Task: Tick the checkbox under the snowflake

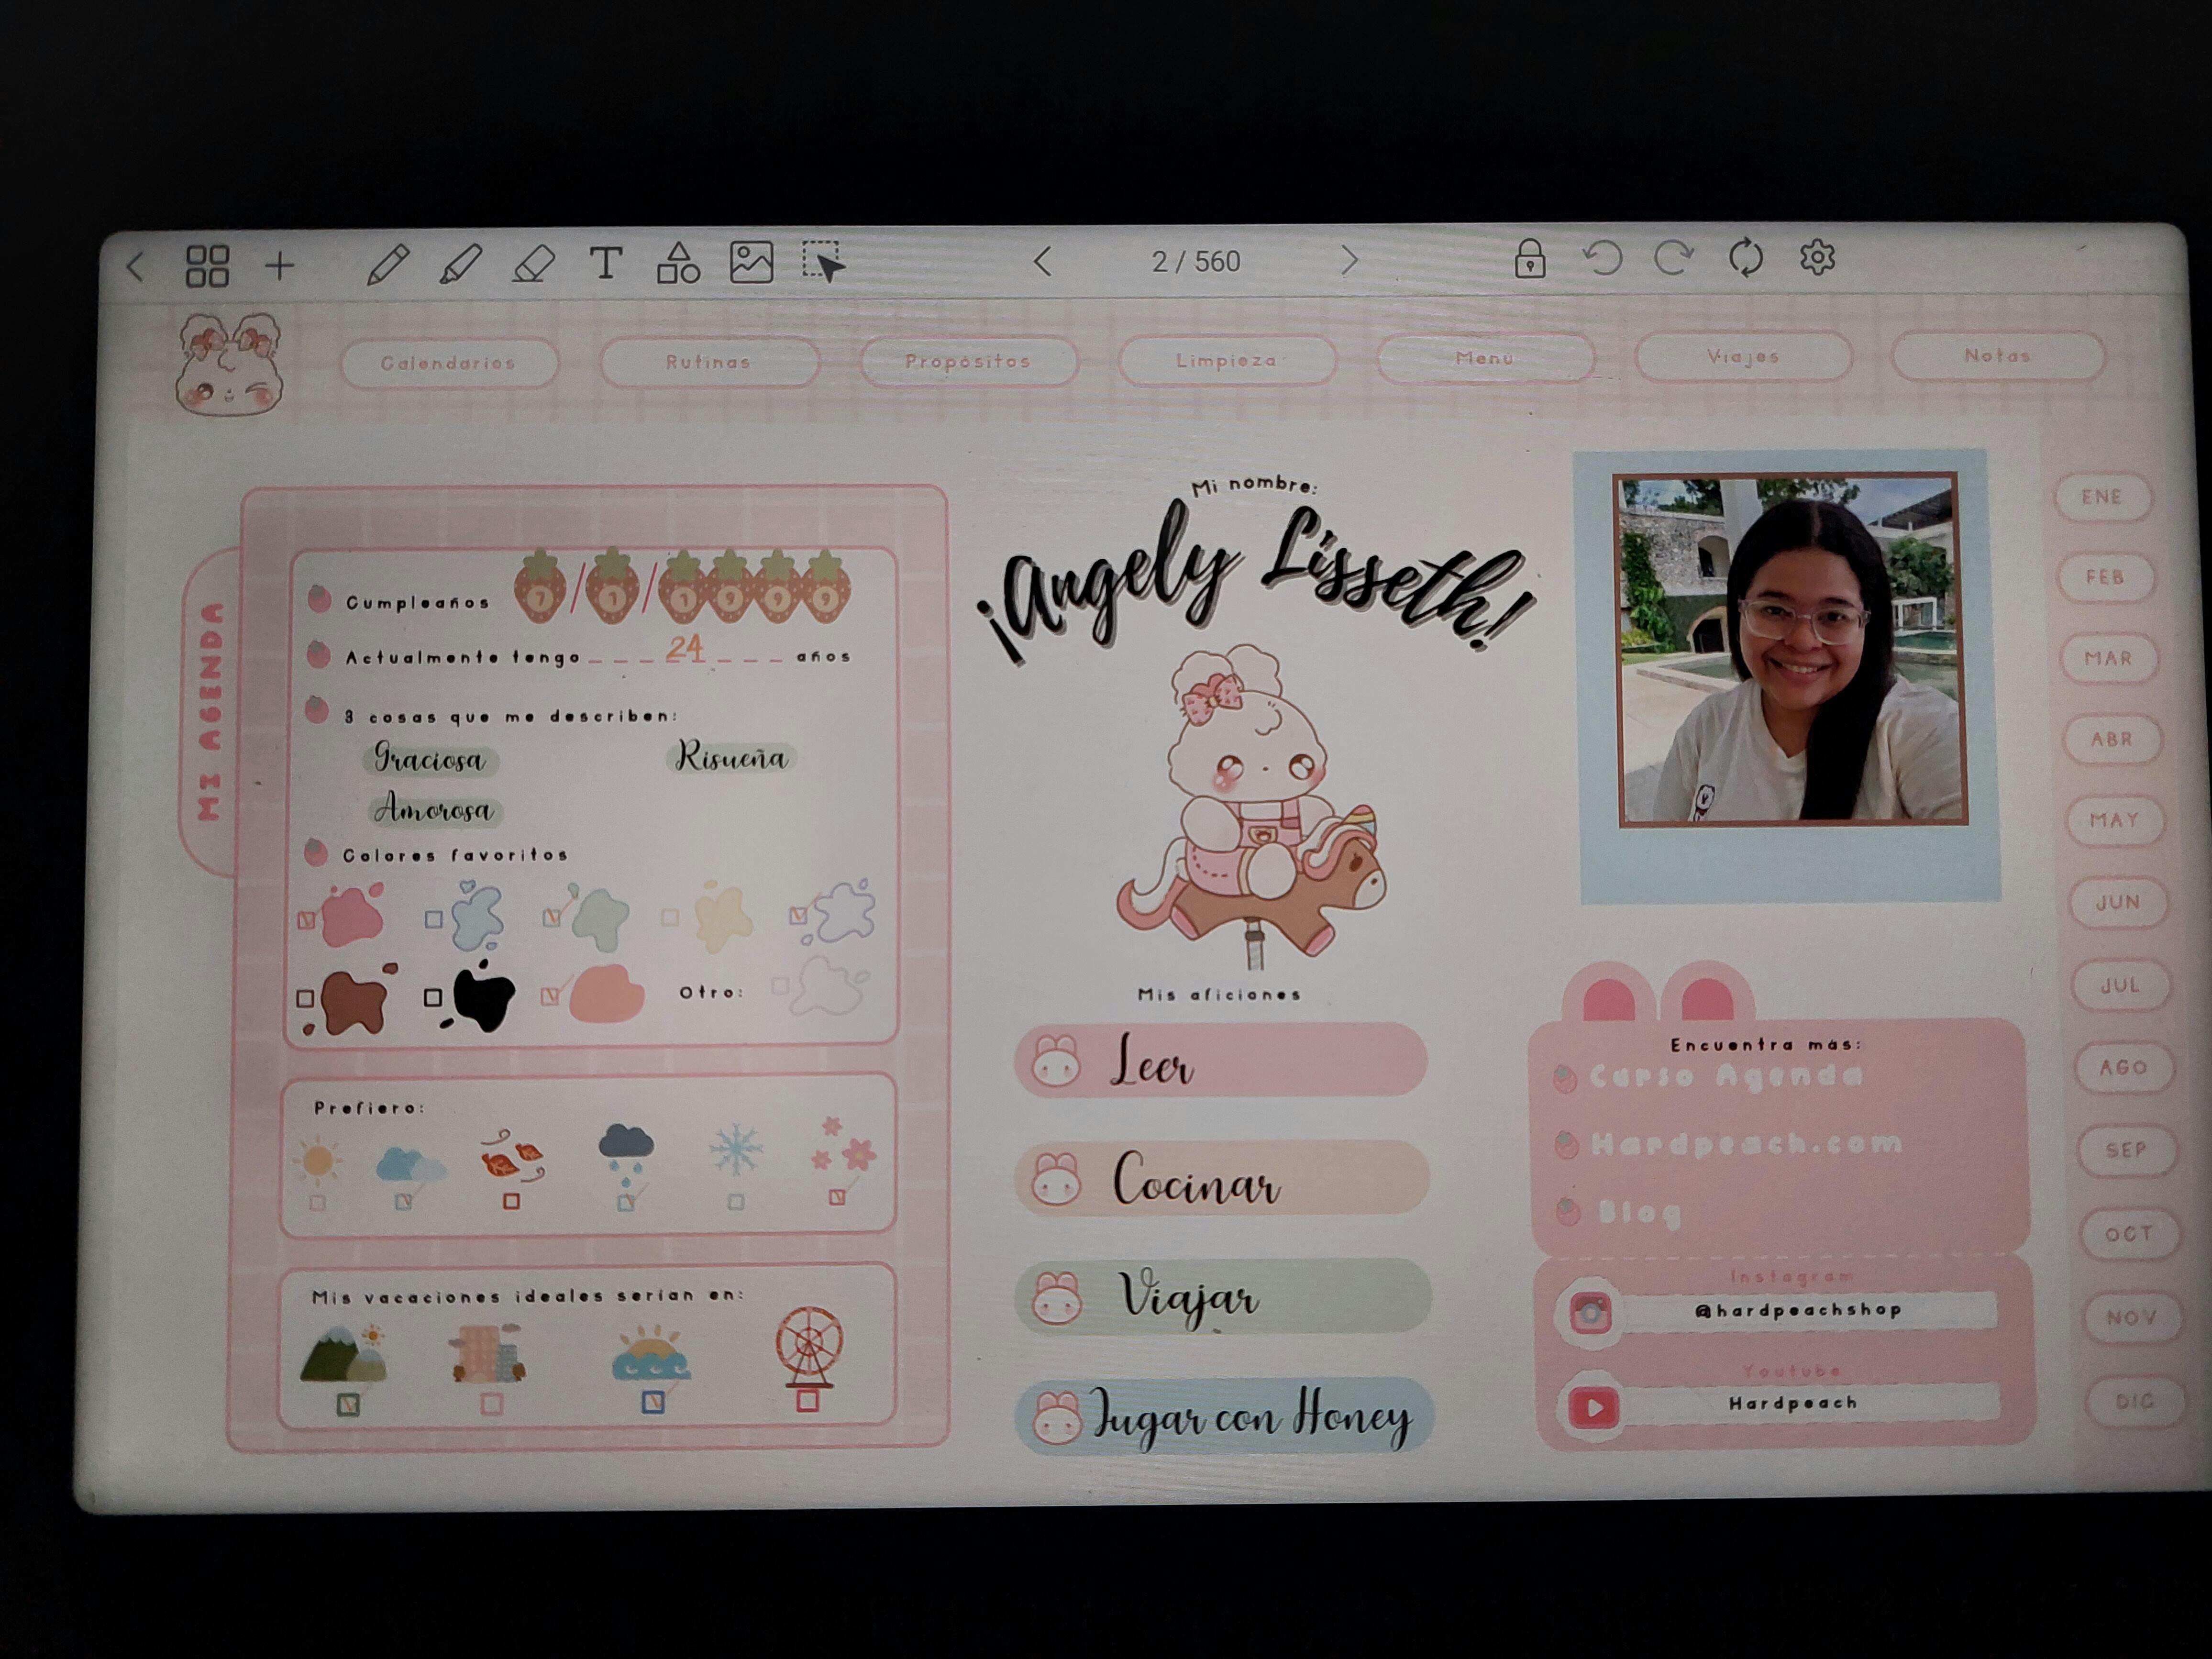Action: click(736, 1201)
